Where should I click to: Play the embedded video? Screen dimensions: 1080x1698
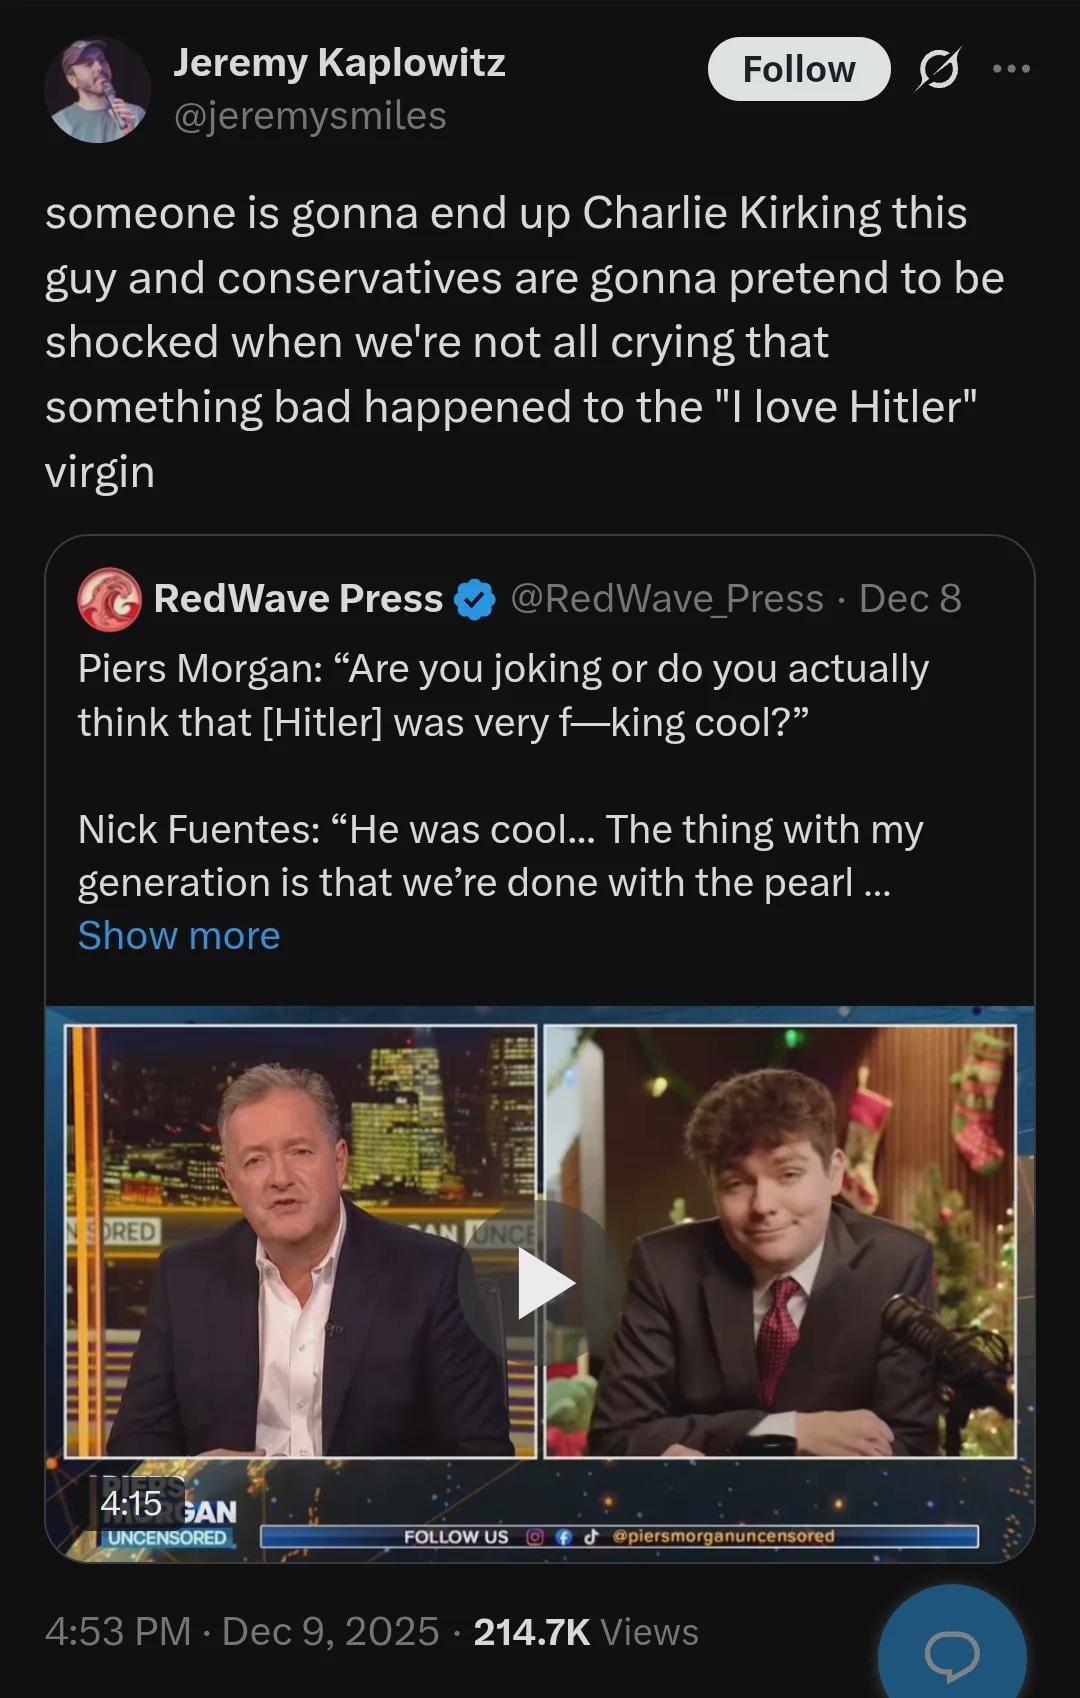tap(543, 1284)
